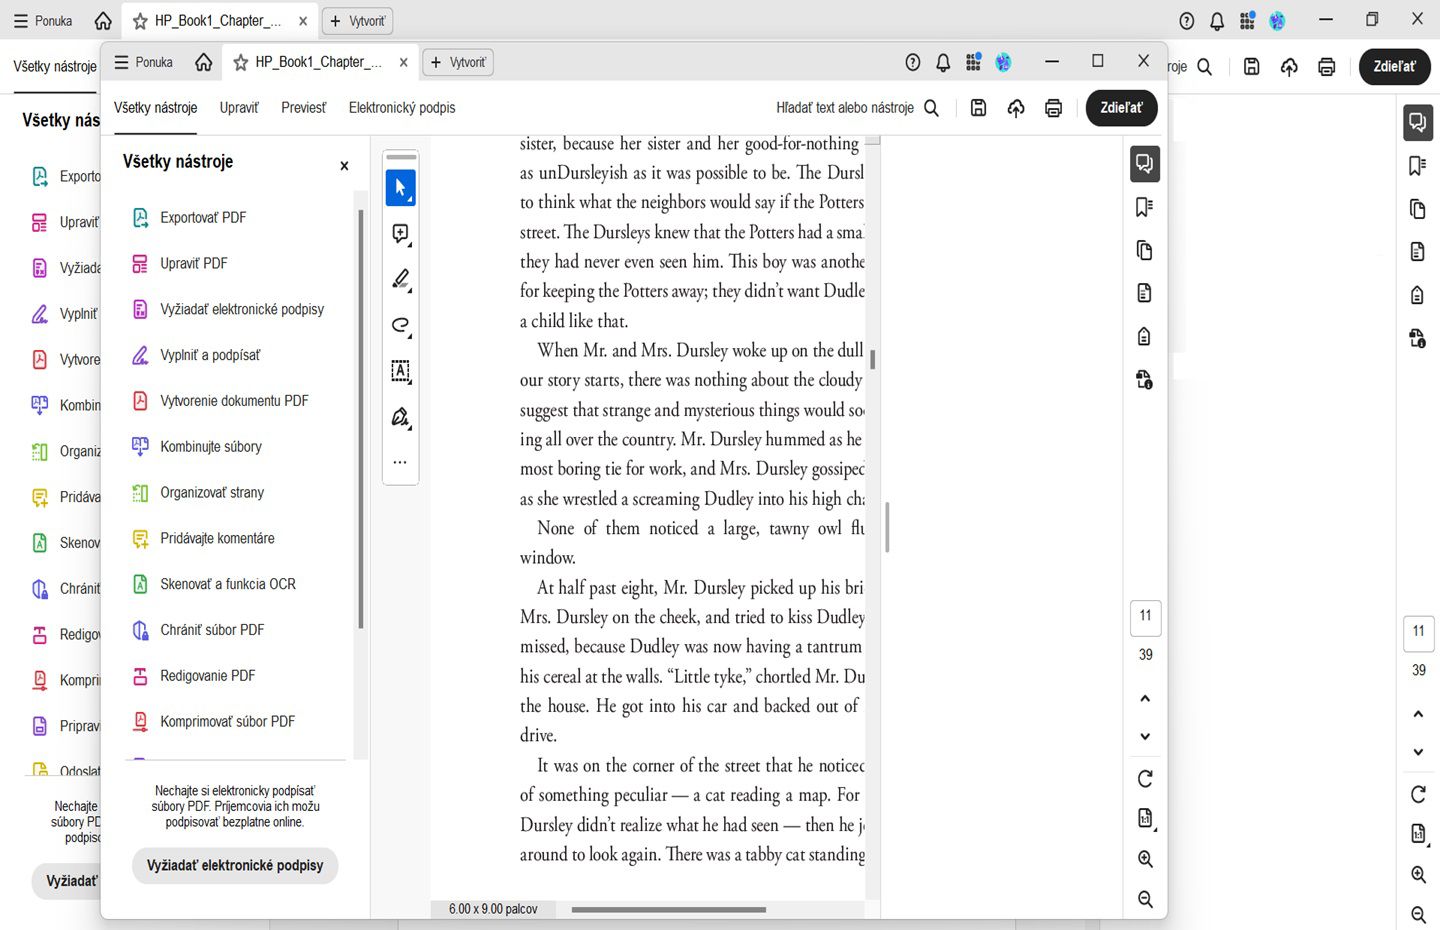The width and height of the screenshot is (1440, 930).
Task: Open search magnifier in front window
Action: tap(931, 108)
